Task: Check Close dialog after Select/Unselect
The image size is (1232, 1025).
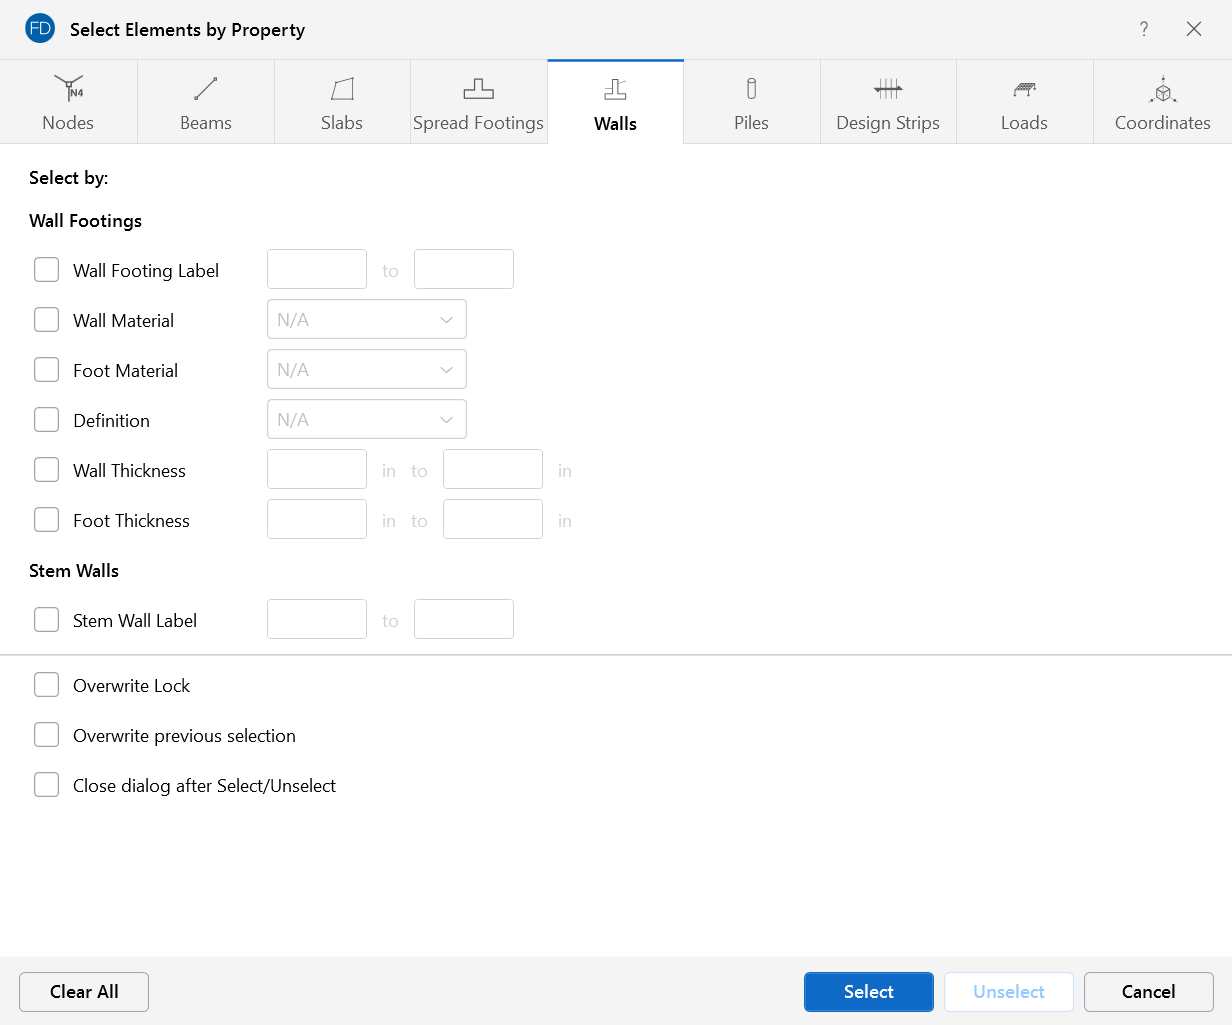Action: click(x=47, y=785)
